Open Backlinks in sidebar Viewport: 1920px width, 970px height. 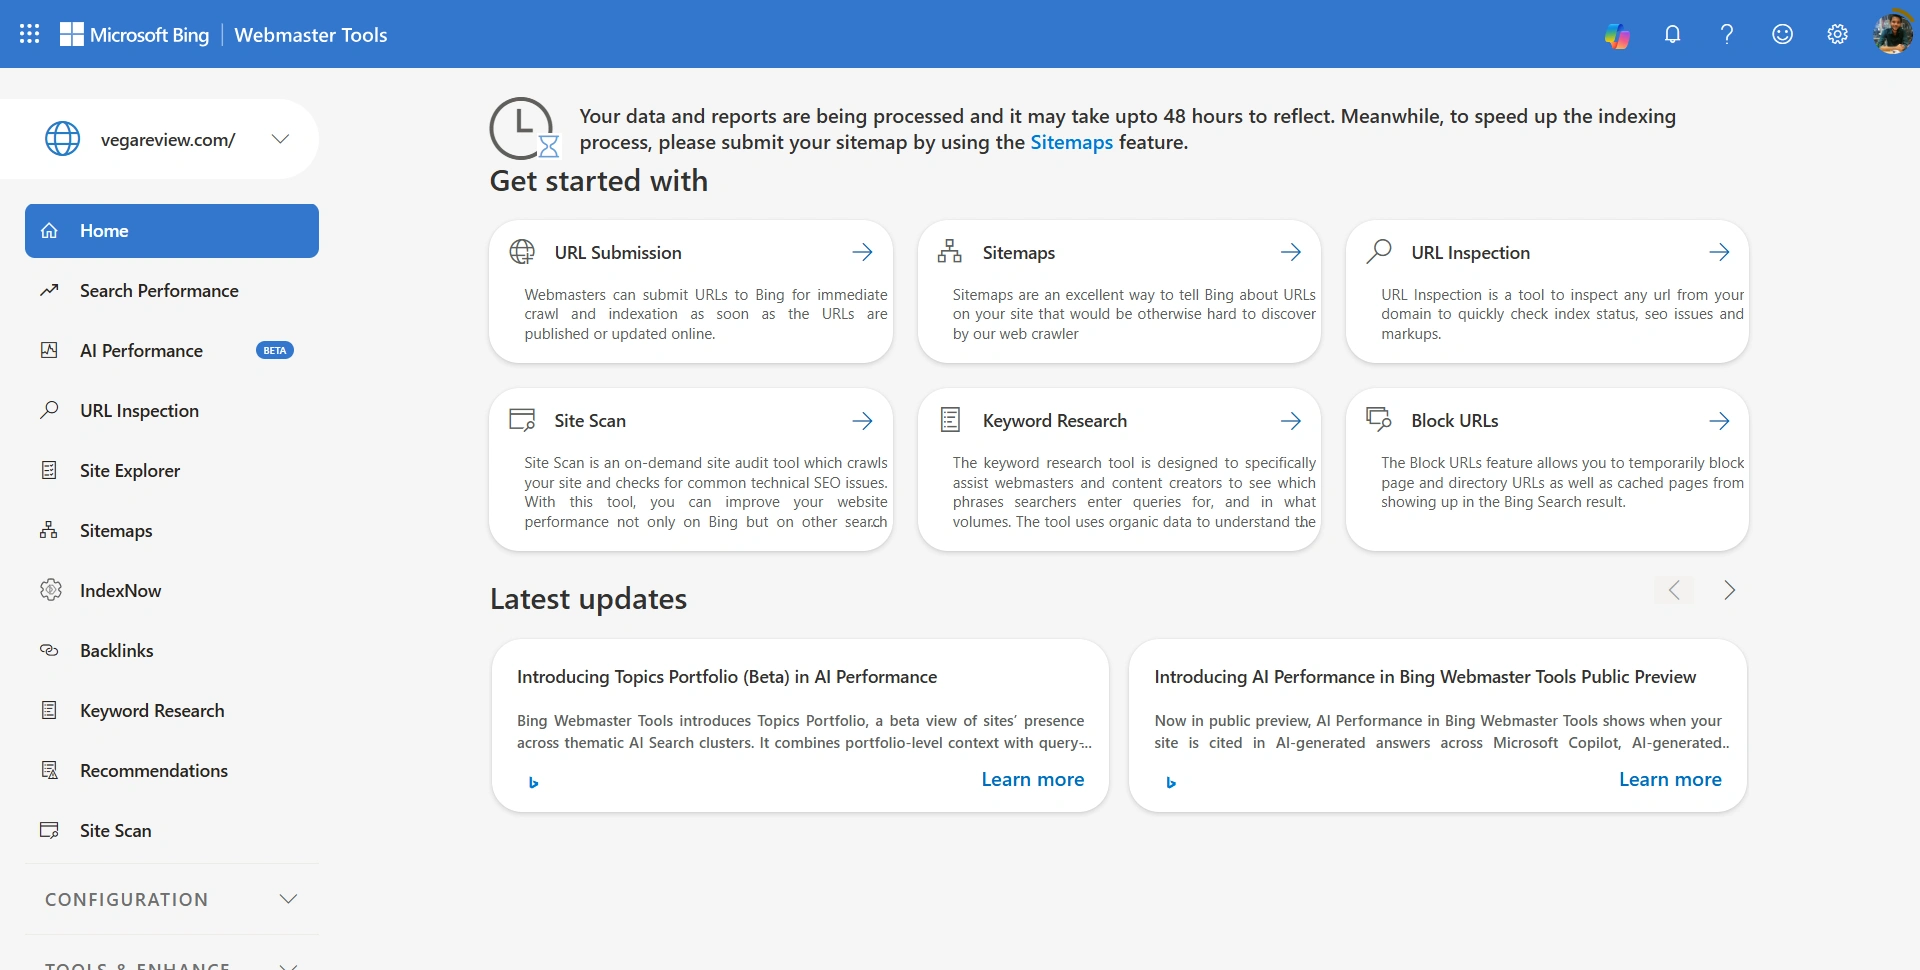click(x=172, y=651)
